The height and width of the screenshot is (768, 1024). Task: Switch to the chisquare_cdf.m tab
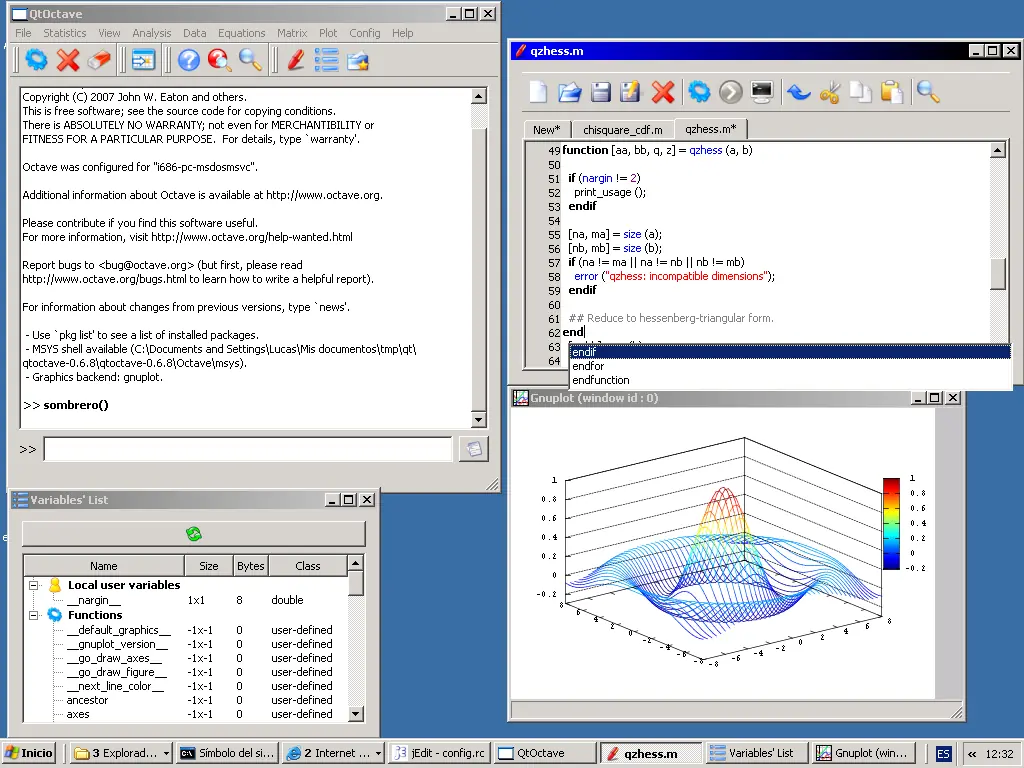(x=622, y=130)
